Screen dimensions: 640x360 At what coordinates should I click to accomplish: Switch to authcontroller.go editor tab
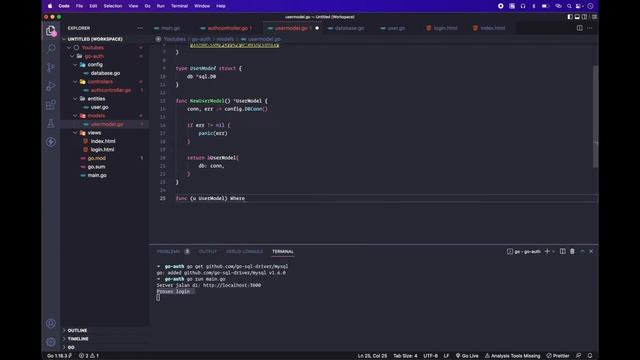[x=227, y=28]
